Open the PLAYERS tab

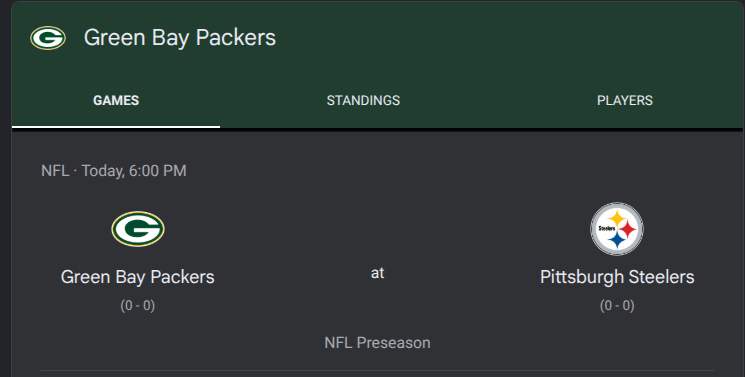[625, 100]
